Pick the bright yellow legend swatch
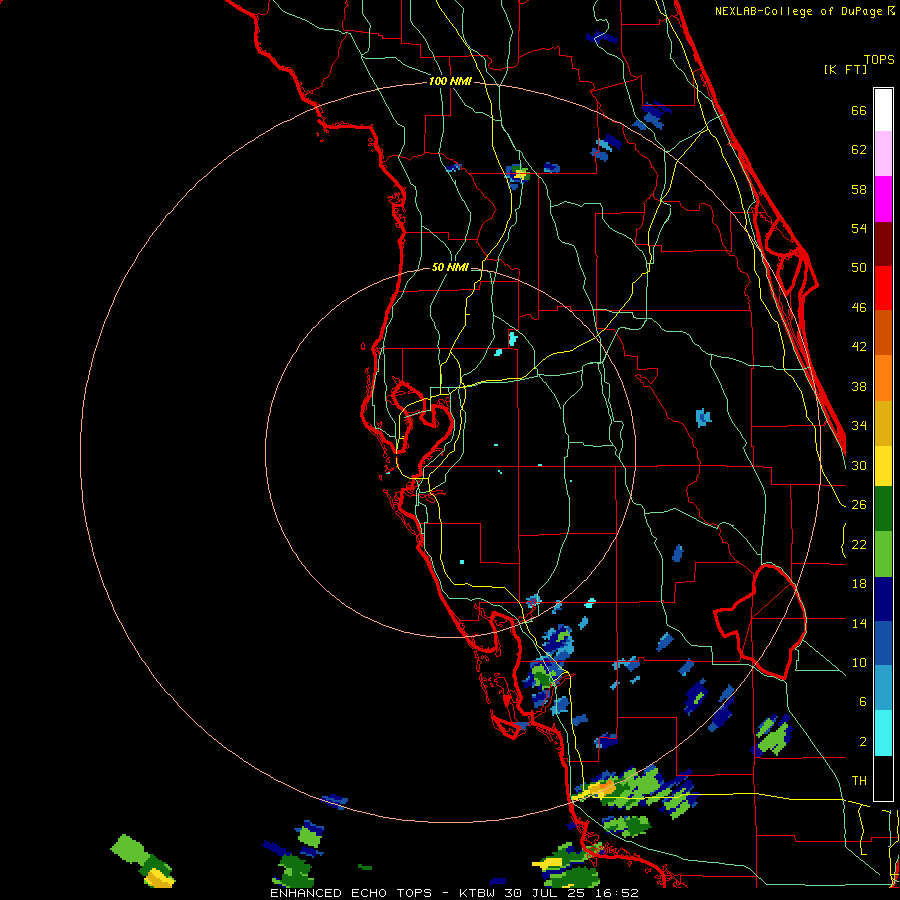Image resolution: width=900 pixels, height=900 pixels. 883,466
